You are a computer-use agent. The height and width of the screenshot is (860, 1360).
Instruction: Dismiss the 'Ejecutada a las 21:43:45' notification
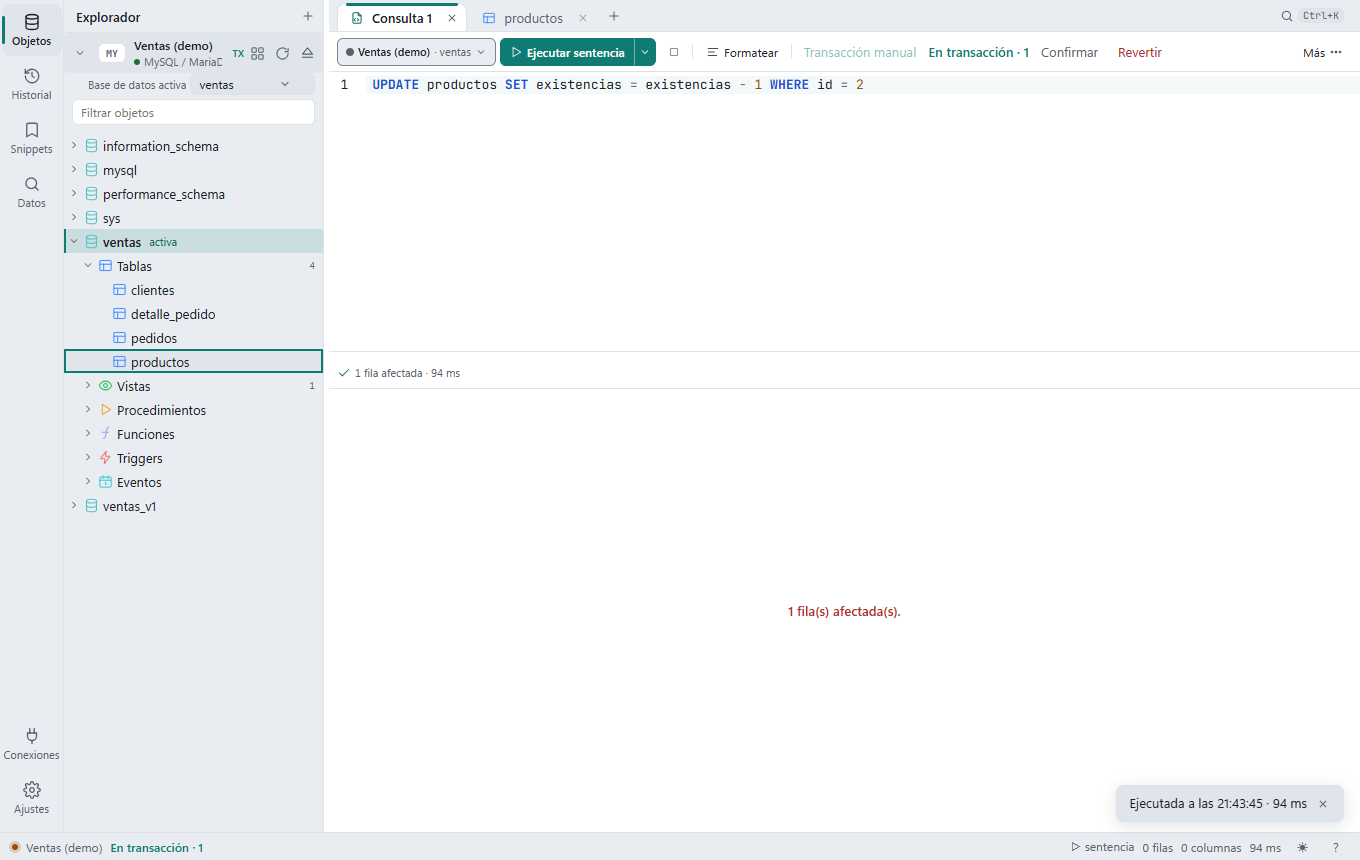(1323, 804)
